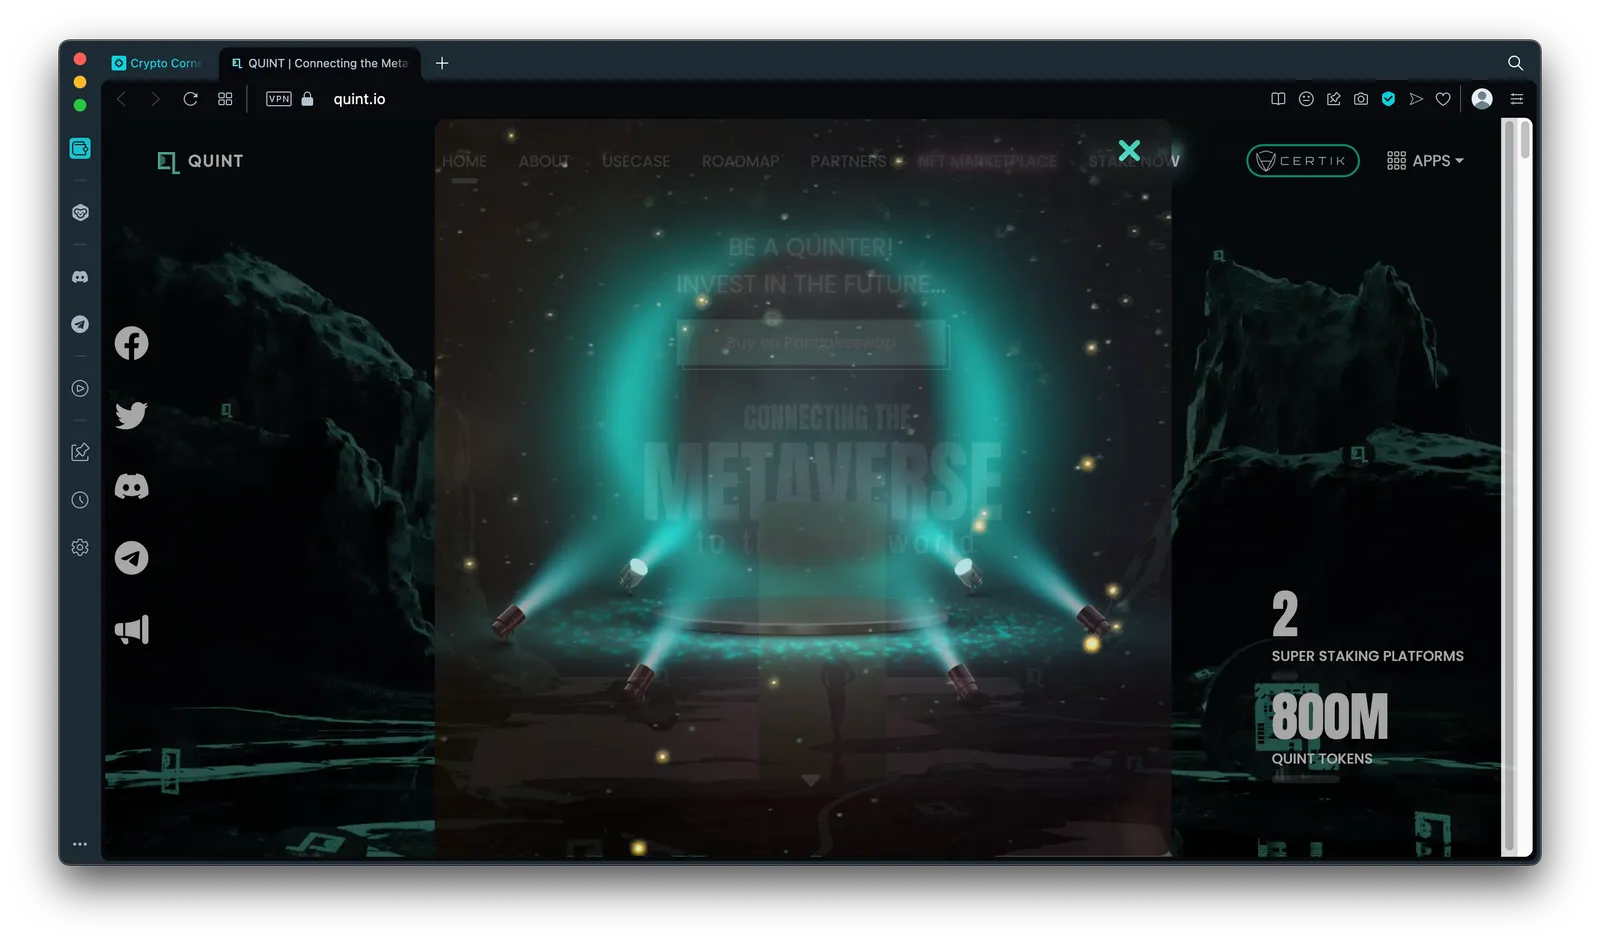The height and width of the screenshot is (943, 1600).
Task: Open settings gear in sidebar
Action: point(80,547)
